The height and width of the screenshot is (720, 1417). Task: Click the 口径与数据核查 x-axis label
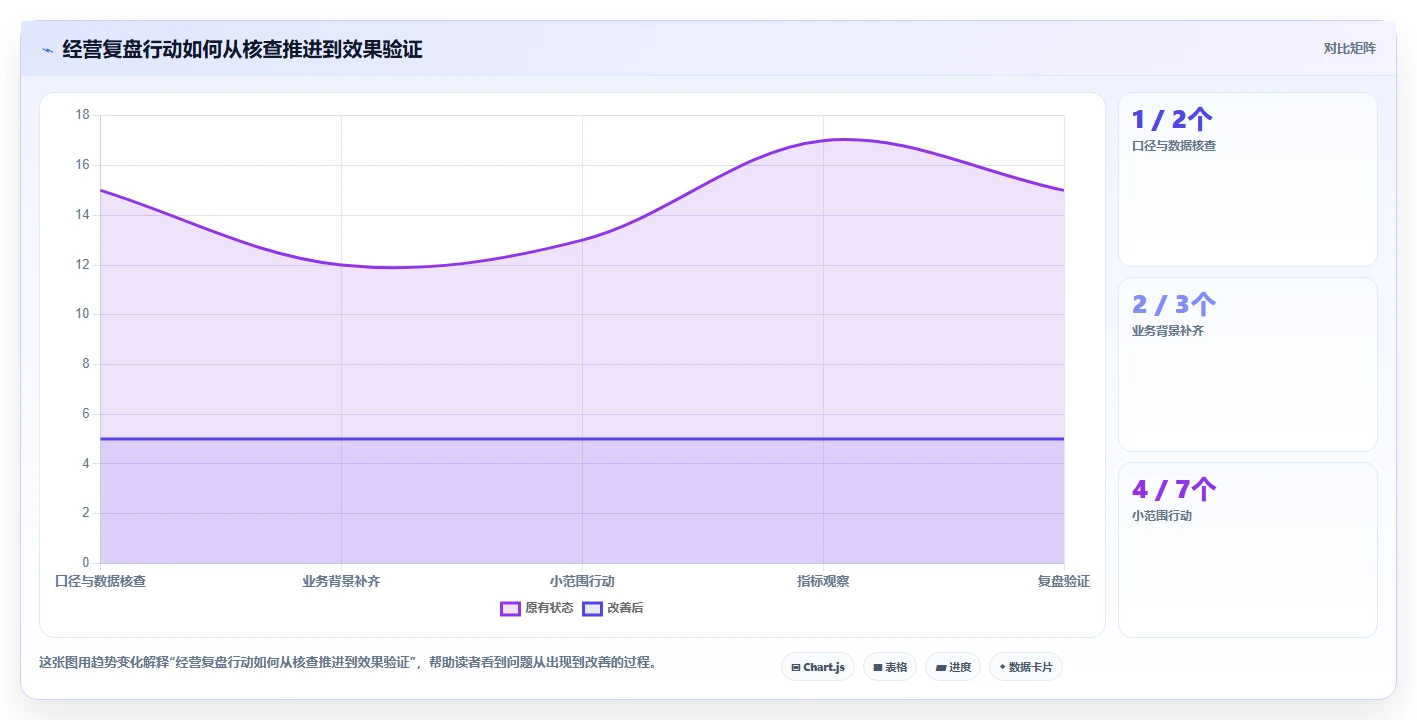pos(100,581)
